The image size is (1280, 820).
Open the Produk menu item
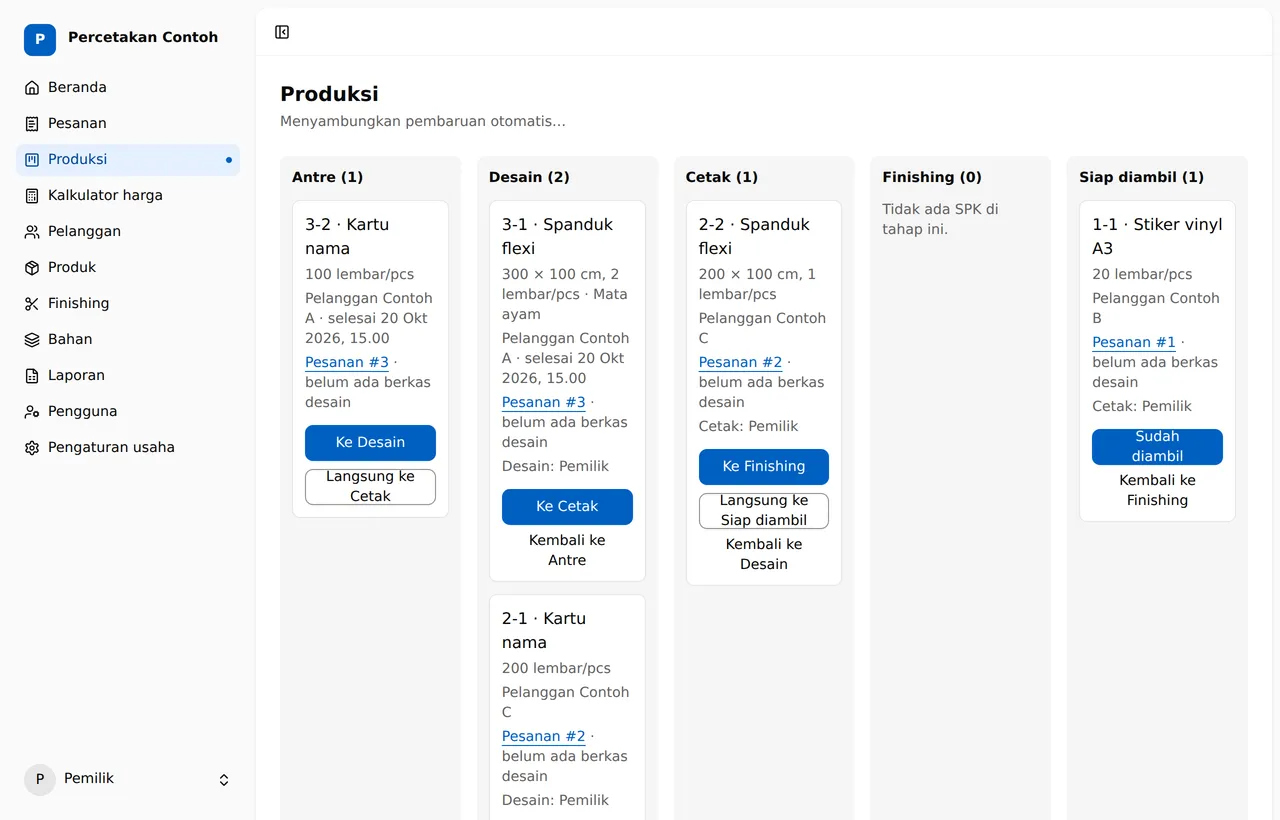pyautogui.click(x=128, y=267)
